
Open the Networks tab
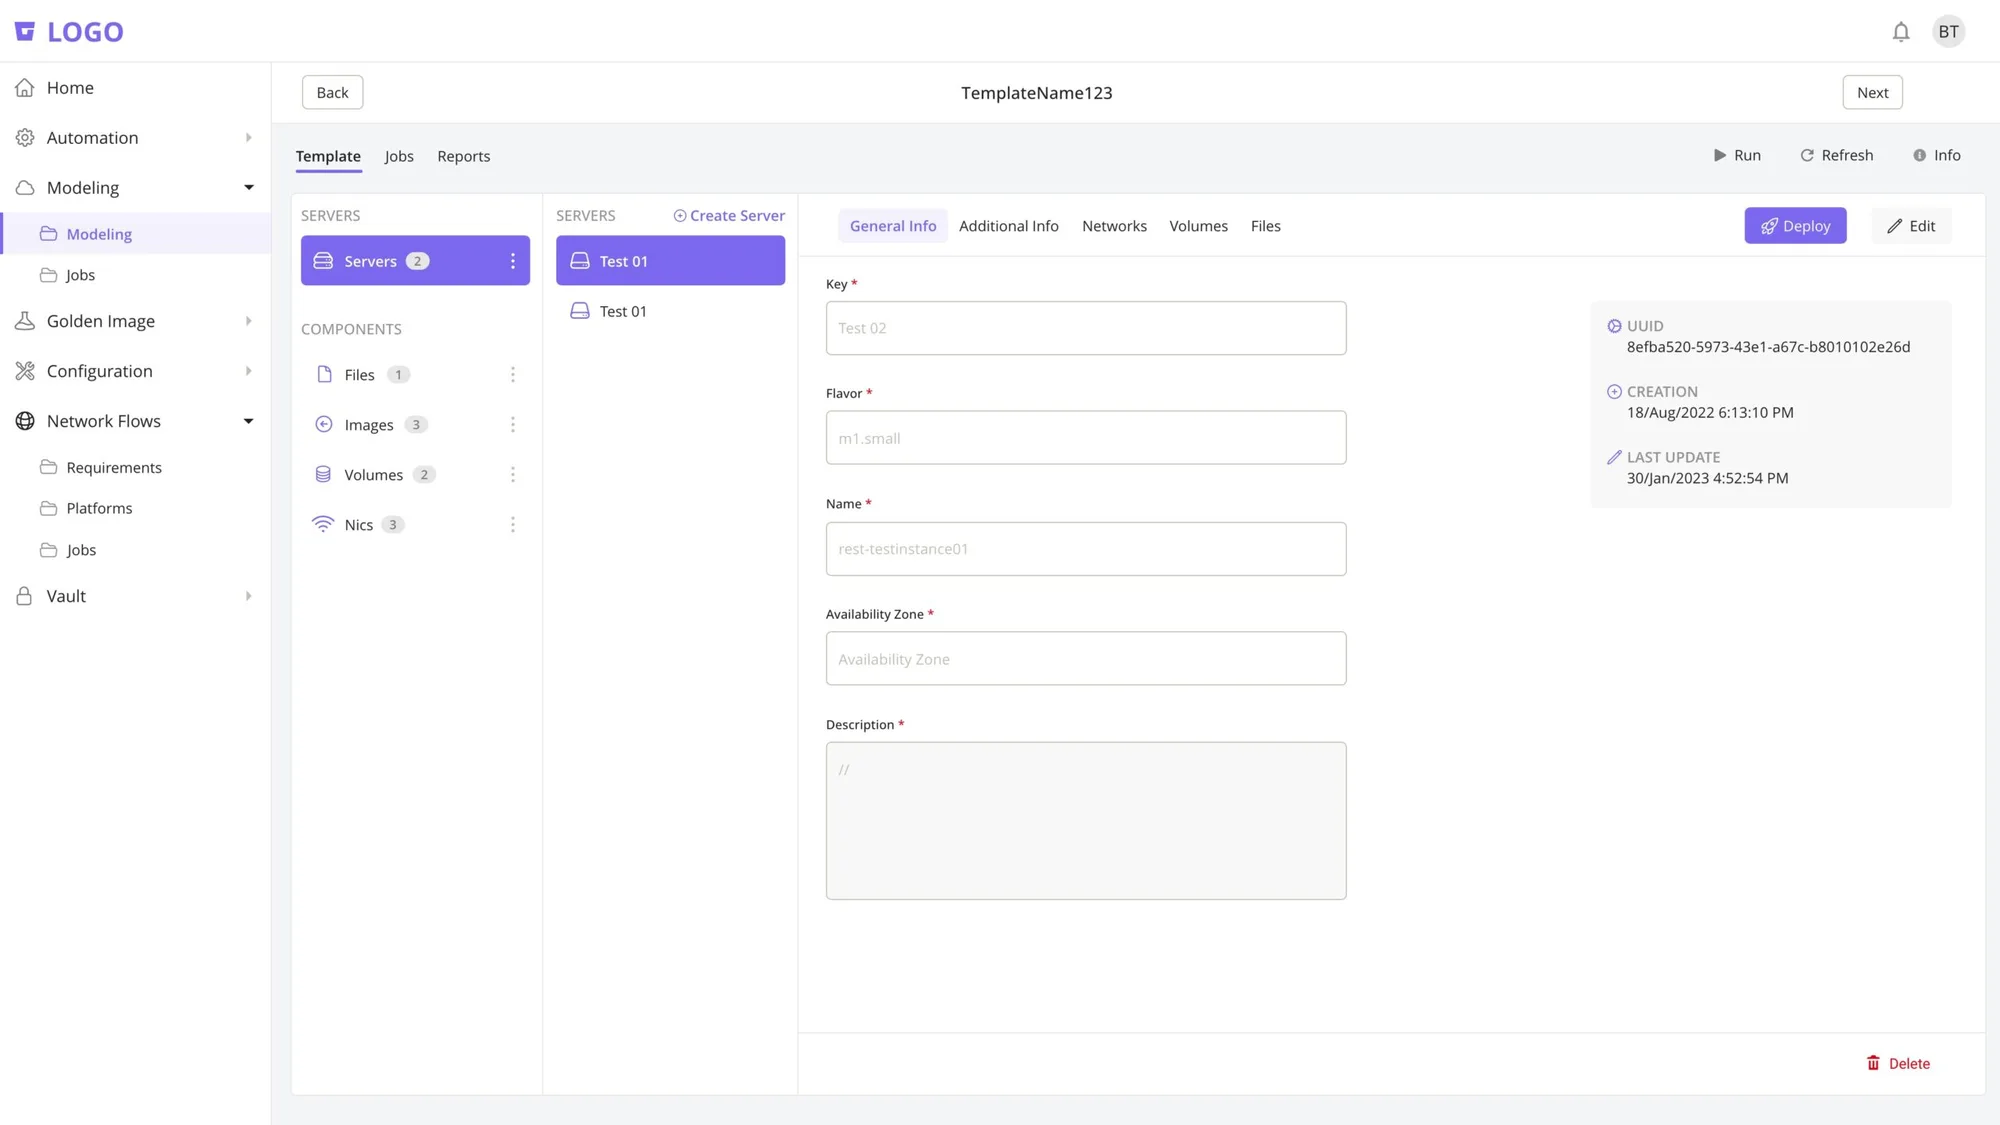tap(1114, 226)
